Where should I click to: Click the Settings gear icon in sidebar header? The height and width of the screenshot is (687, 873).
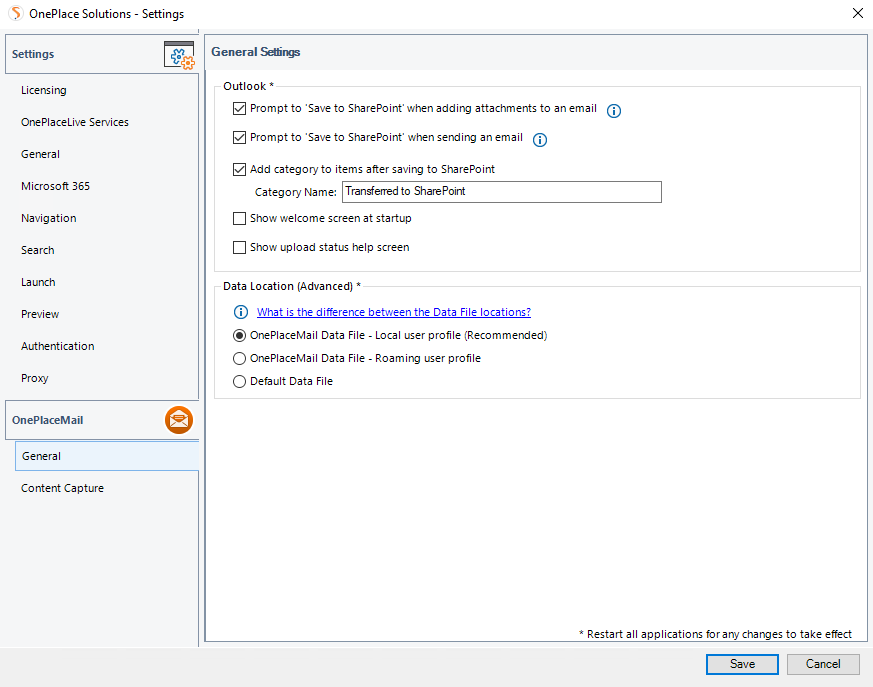point(179,54)
